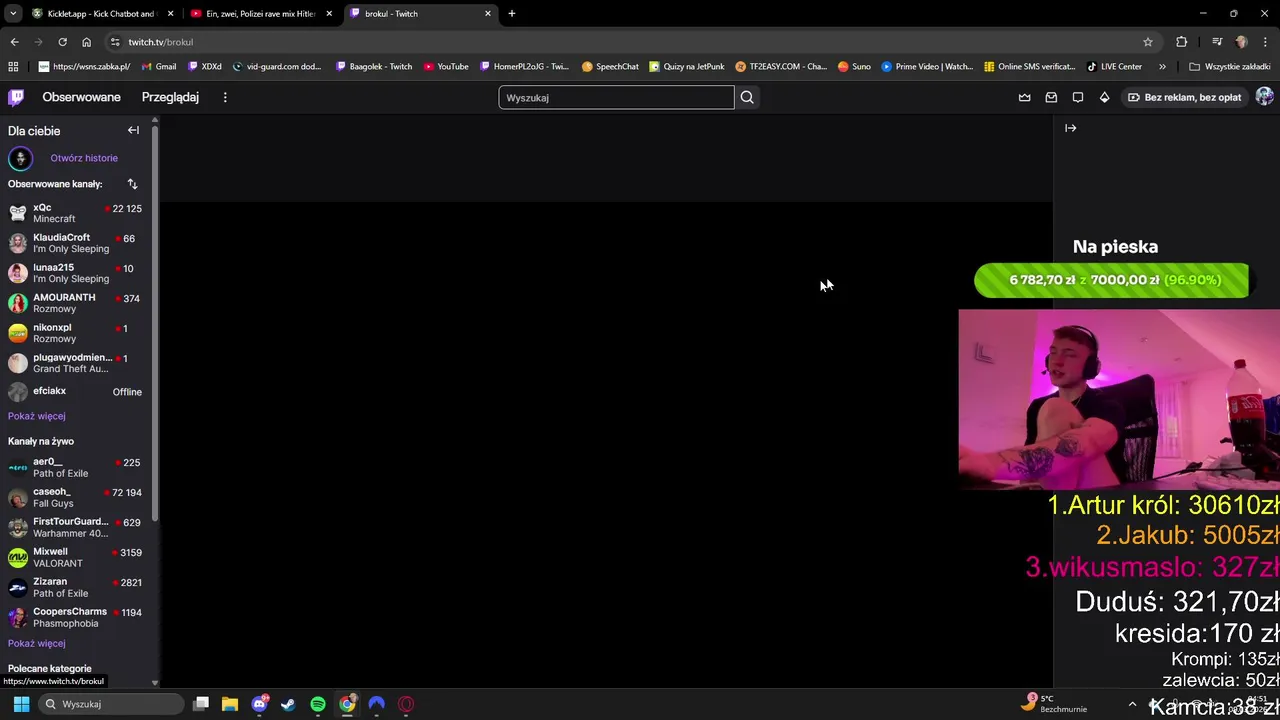Open Discord from the taskbar
This screenshot has width=1280, height=720.
coord(260,704)
